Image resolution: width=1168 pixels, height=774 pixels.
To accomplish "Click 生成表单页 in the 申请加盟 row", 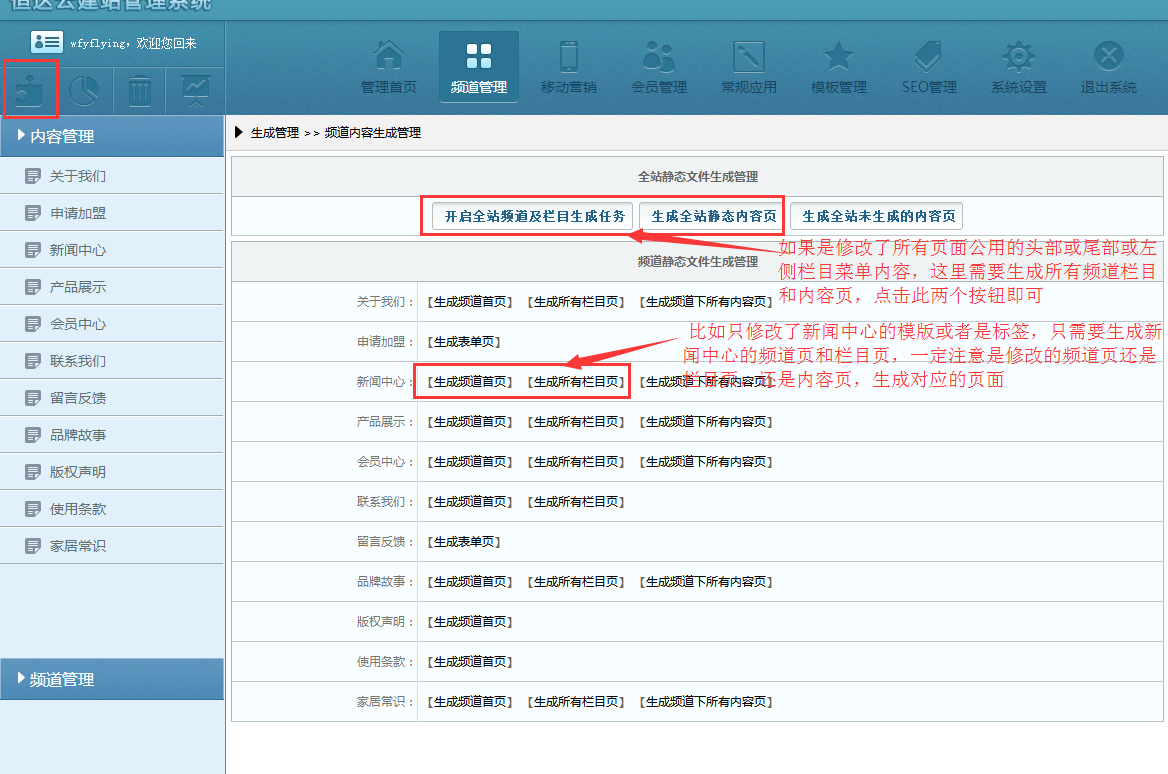I will point(464,342).
